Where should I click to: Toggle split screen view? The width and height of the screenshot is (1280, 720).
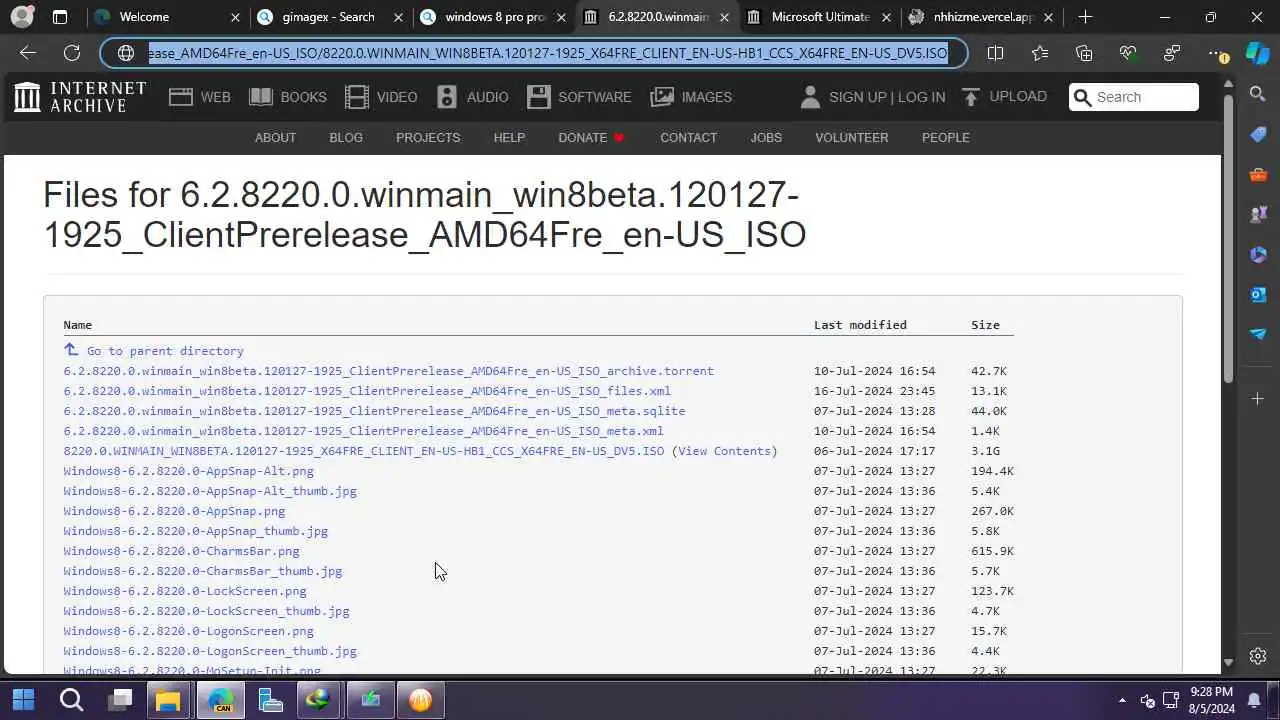click(995, 53)
